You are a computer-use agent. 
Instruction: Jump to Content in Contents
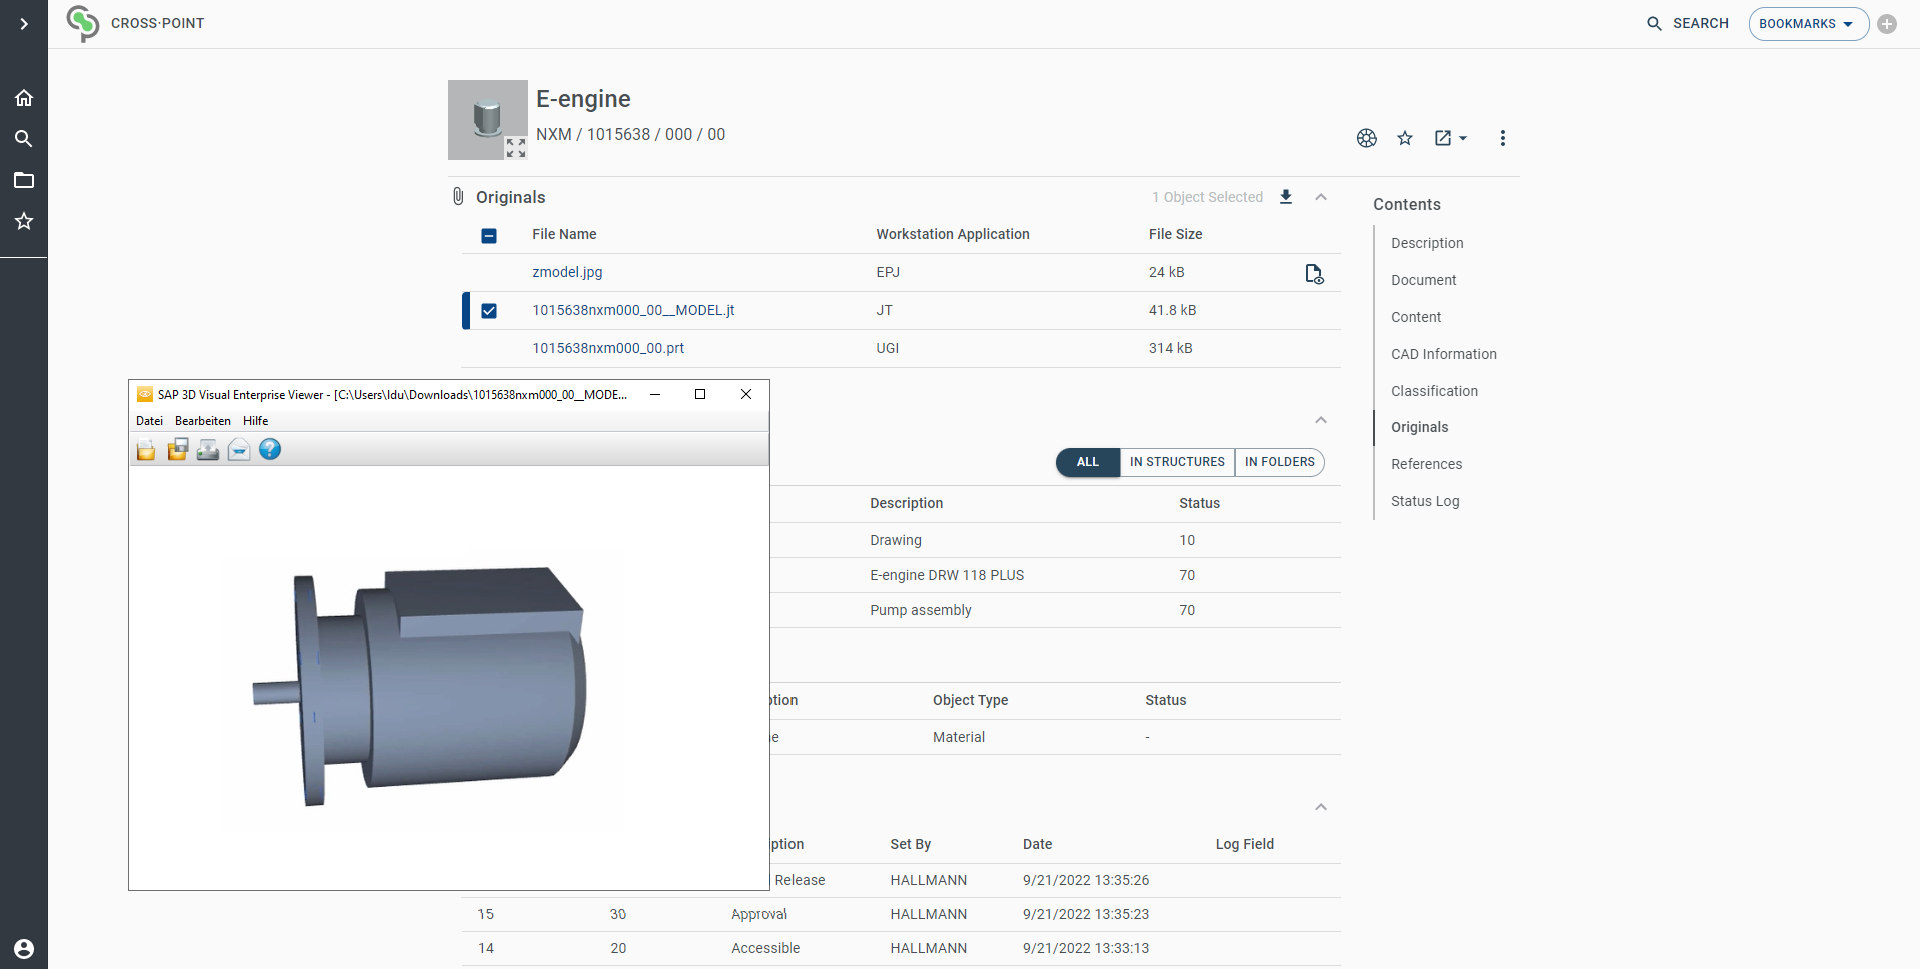pos(1416,317)
